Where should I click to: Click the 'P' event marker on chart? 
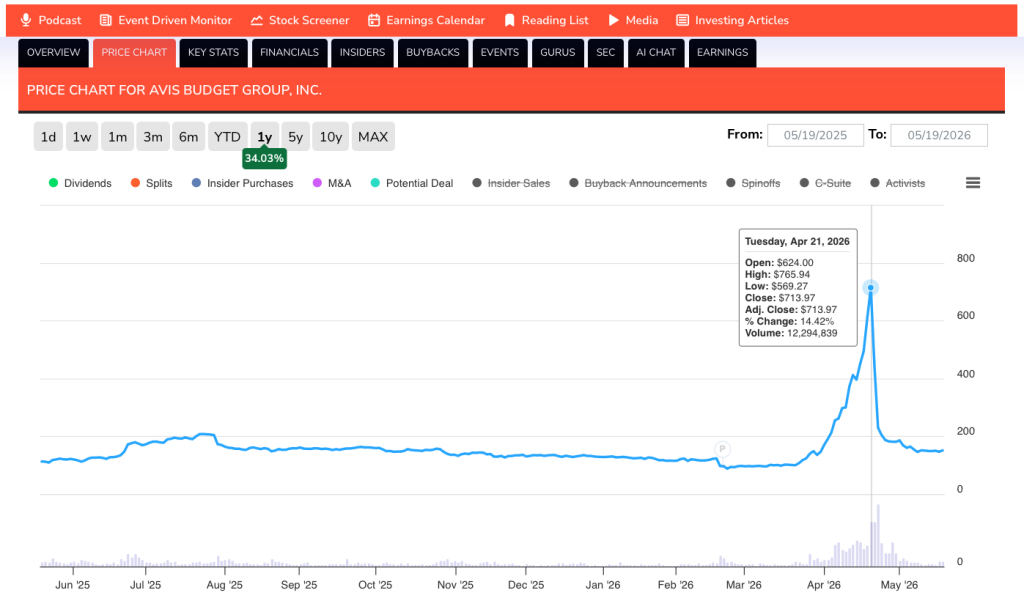[x=722, y=449]
